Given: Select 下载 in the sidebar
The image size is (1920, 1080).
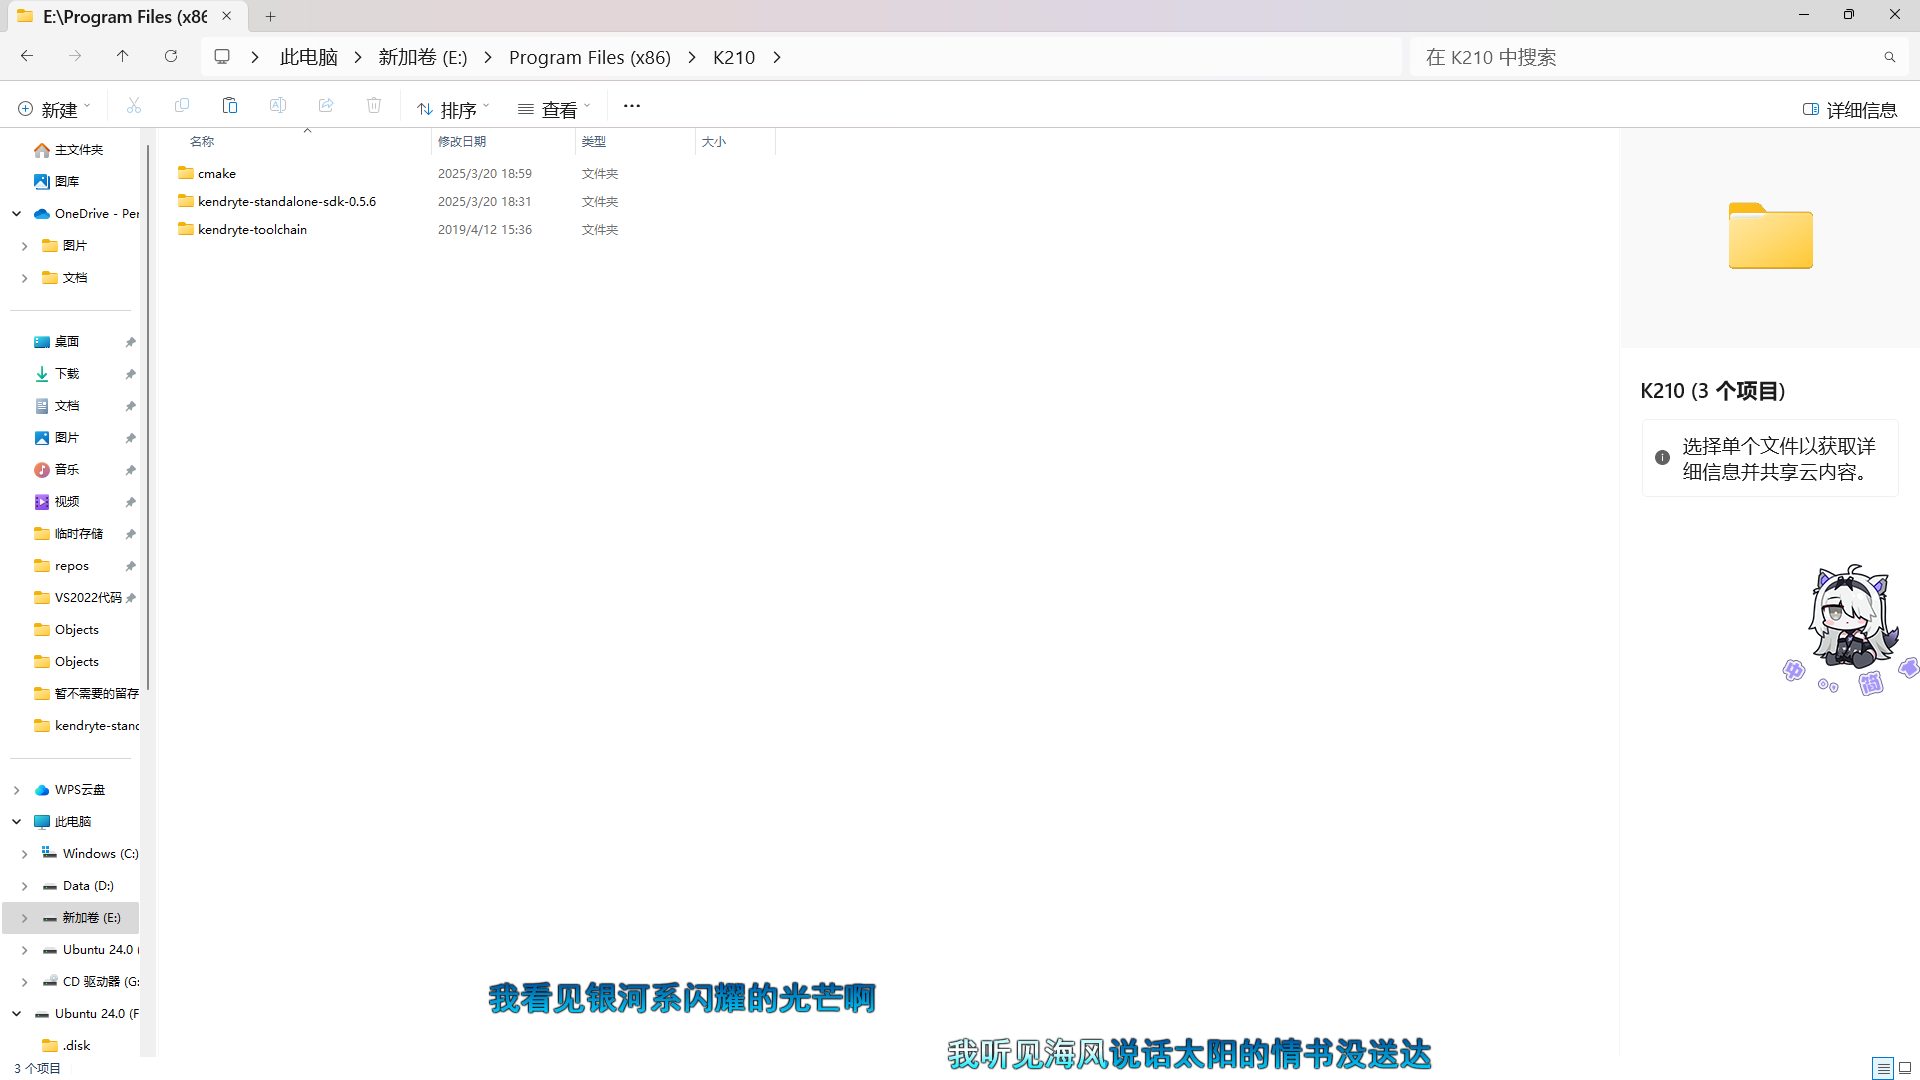Looking at the screenshot, I should click(67, 374).
